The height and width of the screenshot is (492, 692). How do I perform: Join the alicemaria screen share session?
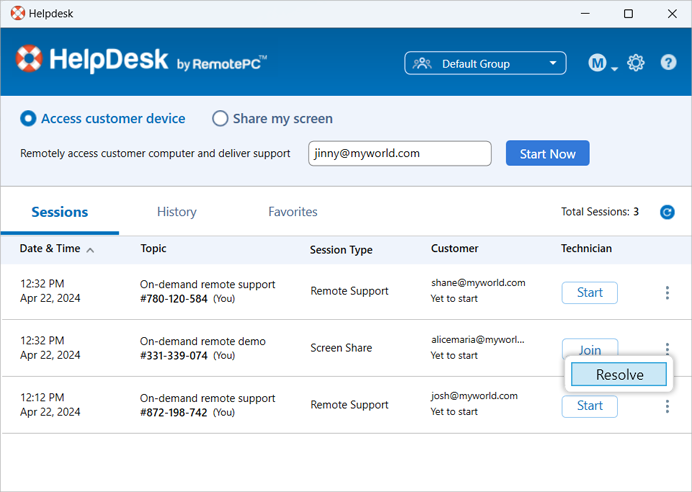(589, 349)
